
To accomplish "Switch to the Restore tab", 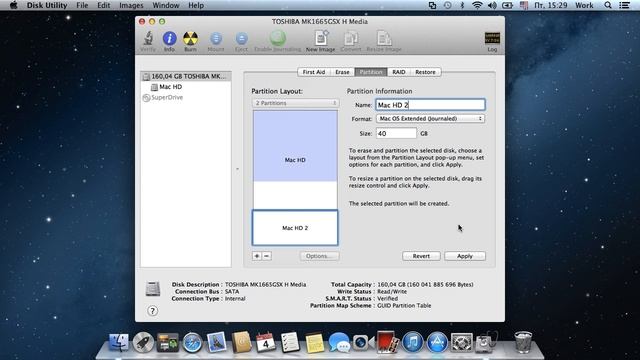I will click(425, 72).
